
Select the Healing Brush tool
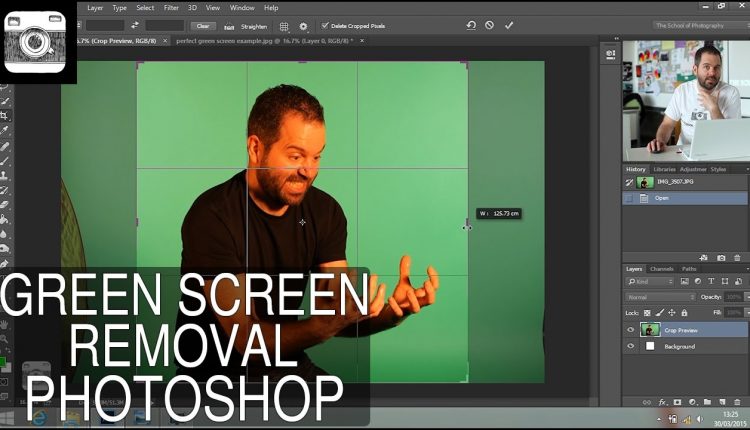4,146
